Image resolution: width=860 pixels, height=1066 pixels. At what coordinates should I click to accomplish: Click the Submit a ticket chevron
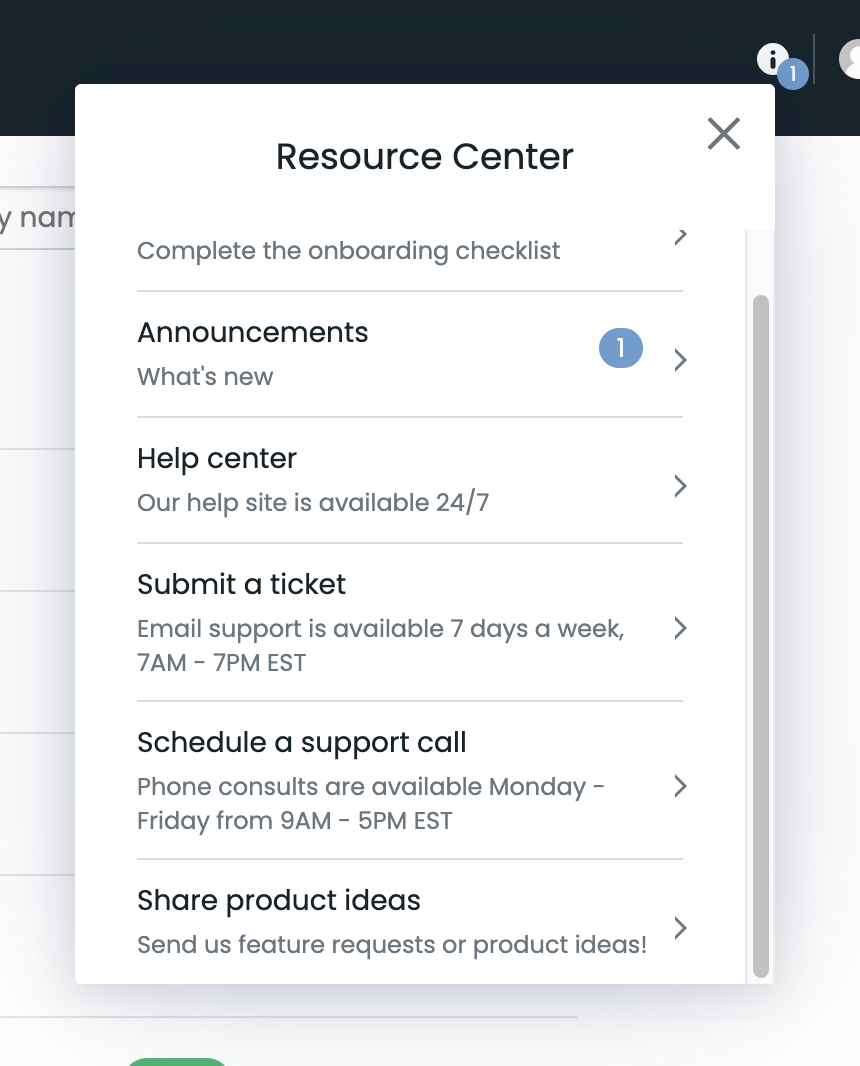pyautogui.click(x=680, y=628)
